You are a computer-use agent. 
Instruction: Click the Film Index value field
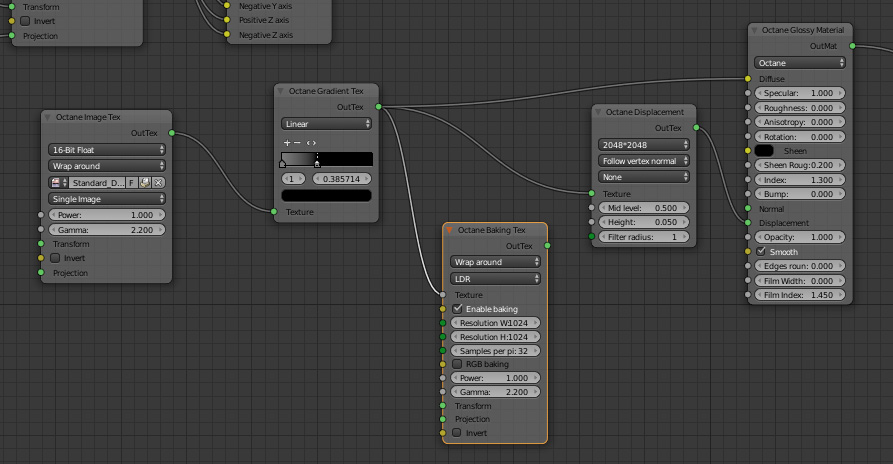[x=800, y=295]
